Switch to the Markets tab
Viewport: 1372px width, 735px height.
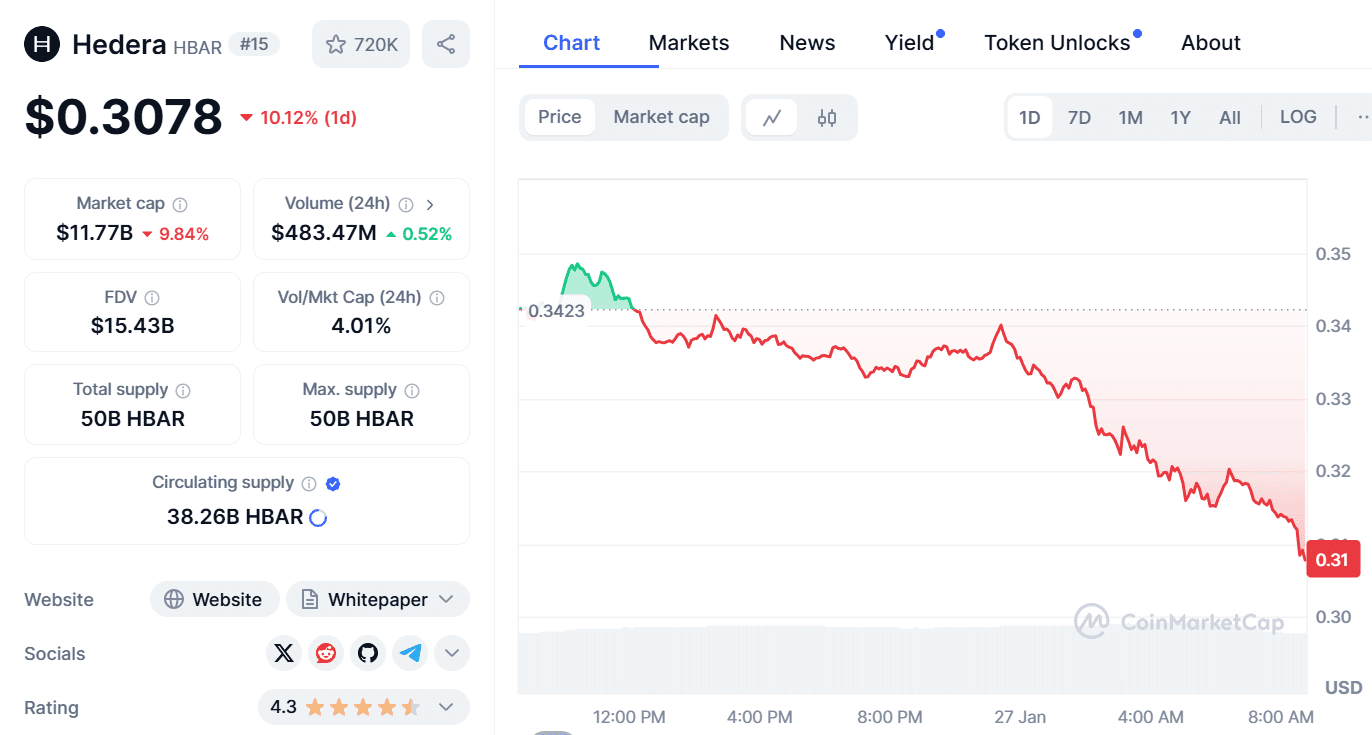pos(689,43)
